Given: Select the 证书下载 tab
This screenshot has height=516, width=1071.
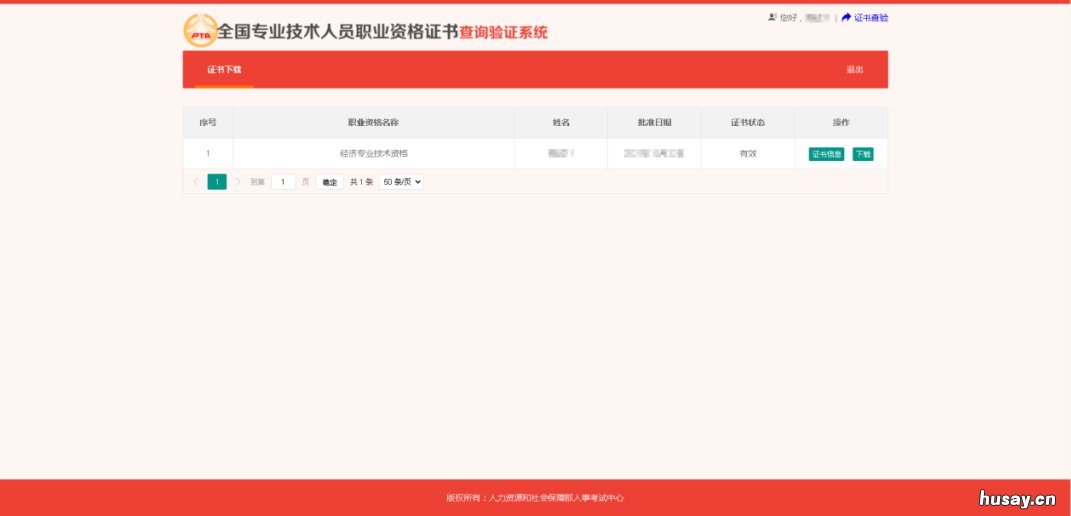Looking at the screenshot, I should click(225, 70).
